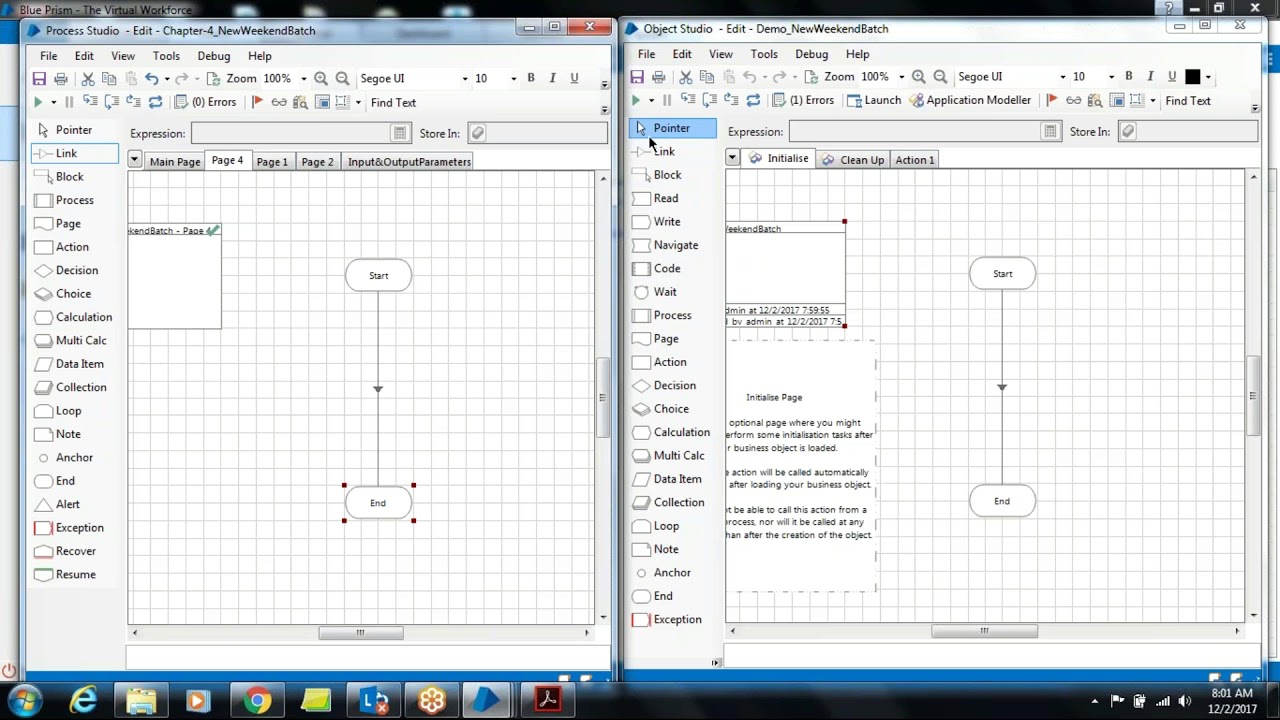Viewport: 1280px width, 720px height.
Task: Select the Code stage in Object Studio
Action: [657, 269]
